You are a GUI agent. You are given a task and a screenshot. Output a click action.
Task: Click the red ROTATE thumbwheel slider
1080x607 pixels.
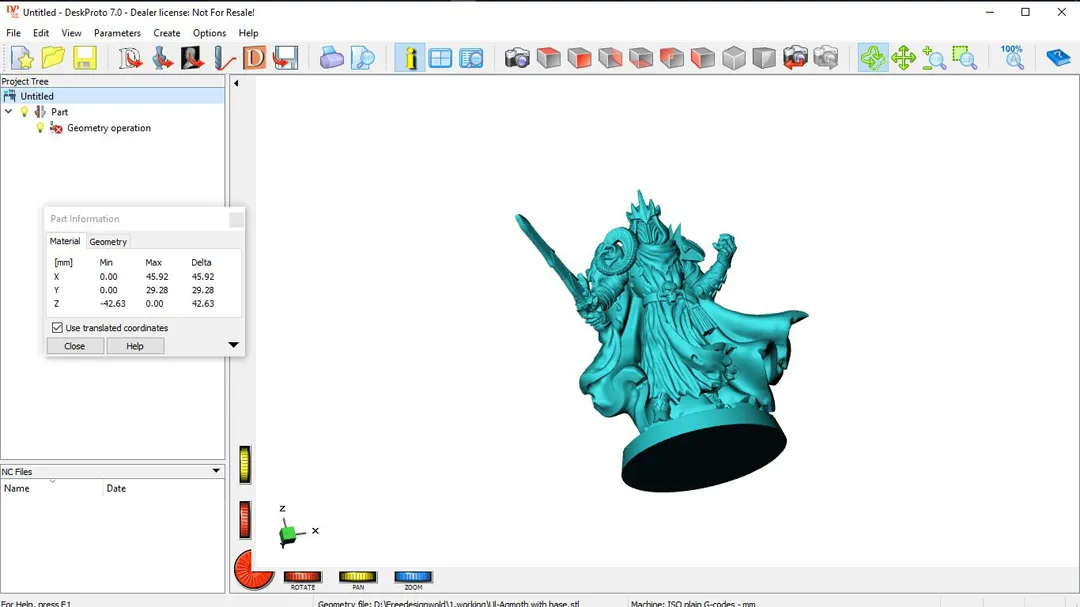click(x=302, y=576)
